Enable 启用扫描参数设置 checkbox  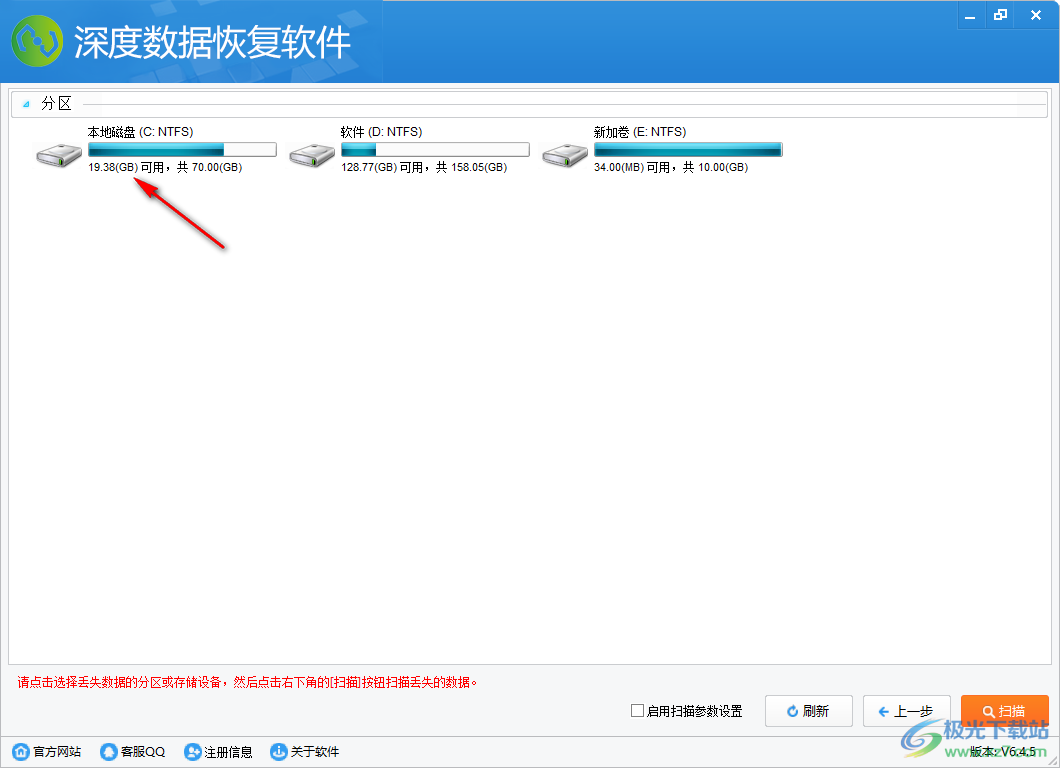637,711
